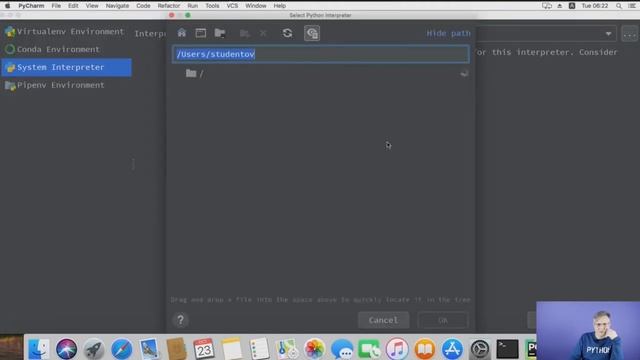The width and height of the screenshot is (640, 360).
Task: Open the Window menu
Action: (x=256, y=6)
